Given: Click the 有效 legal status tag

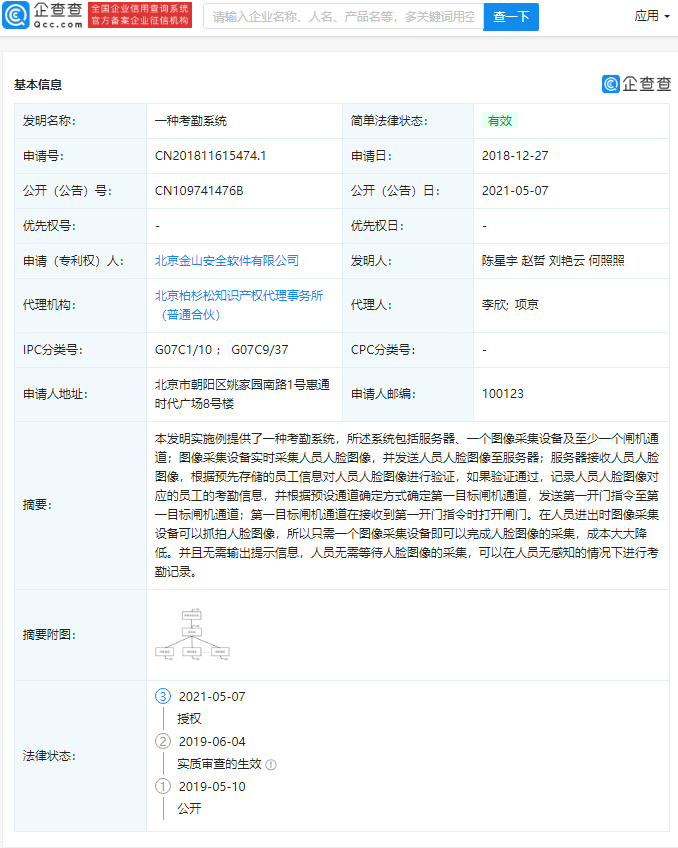Looking at the screenshot, I should tap(500, 121).
